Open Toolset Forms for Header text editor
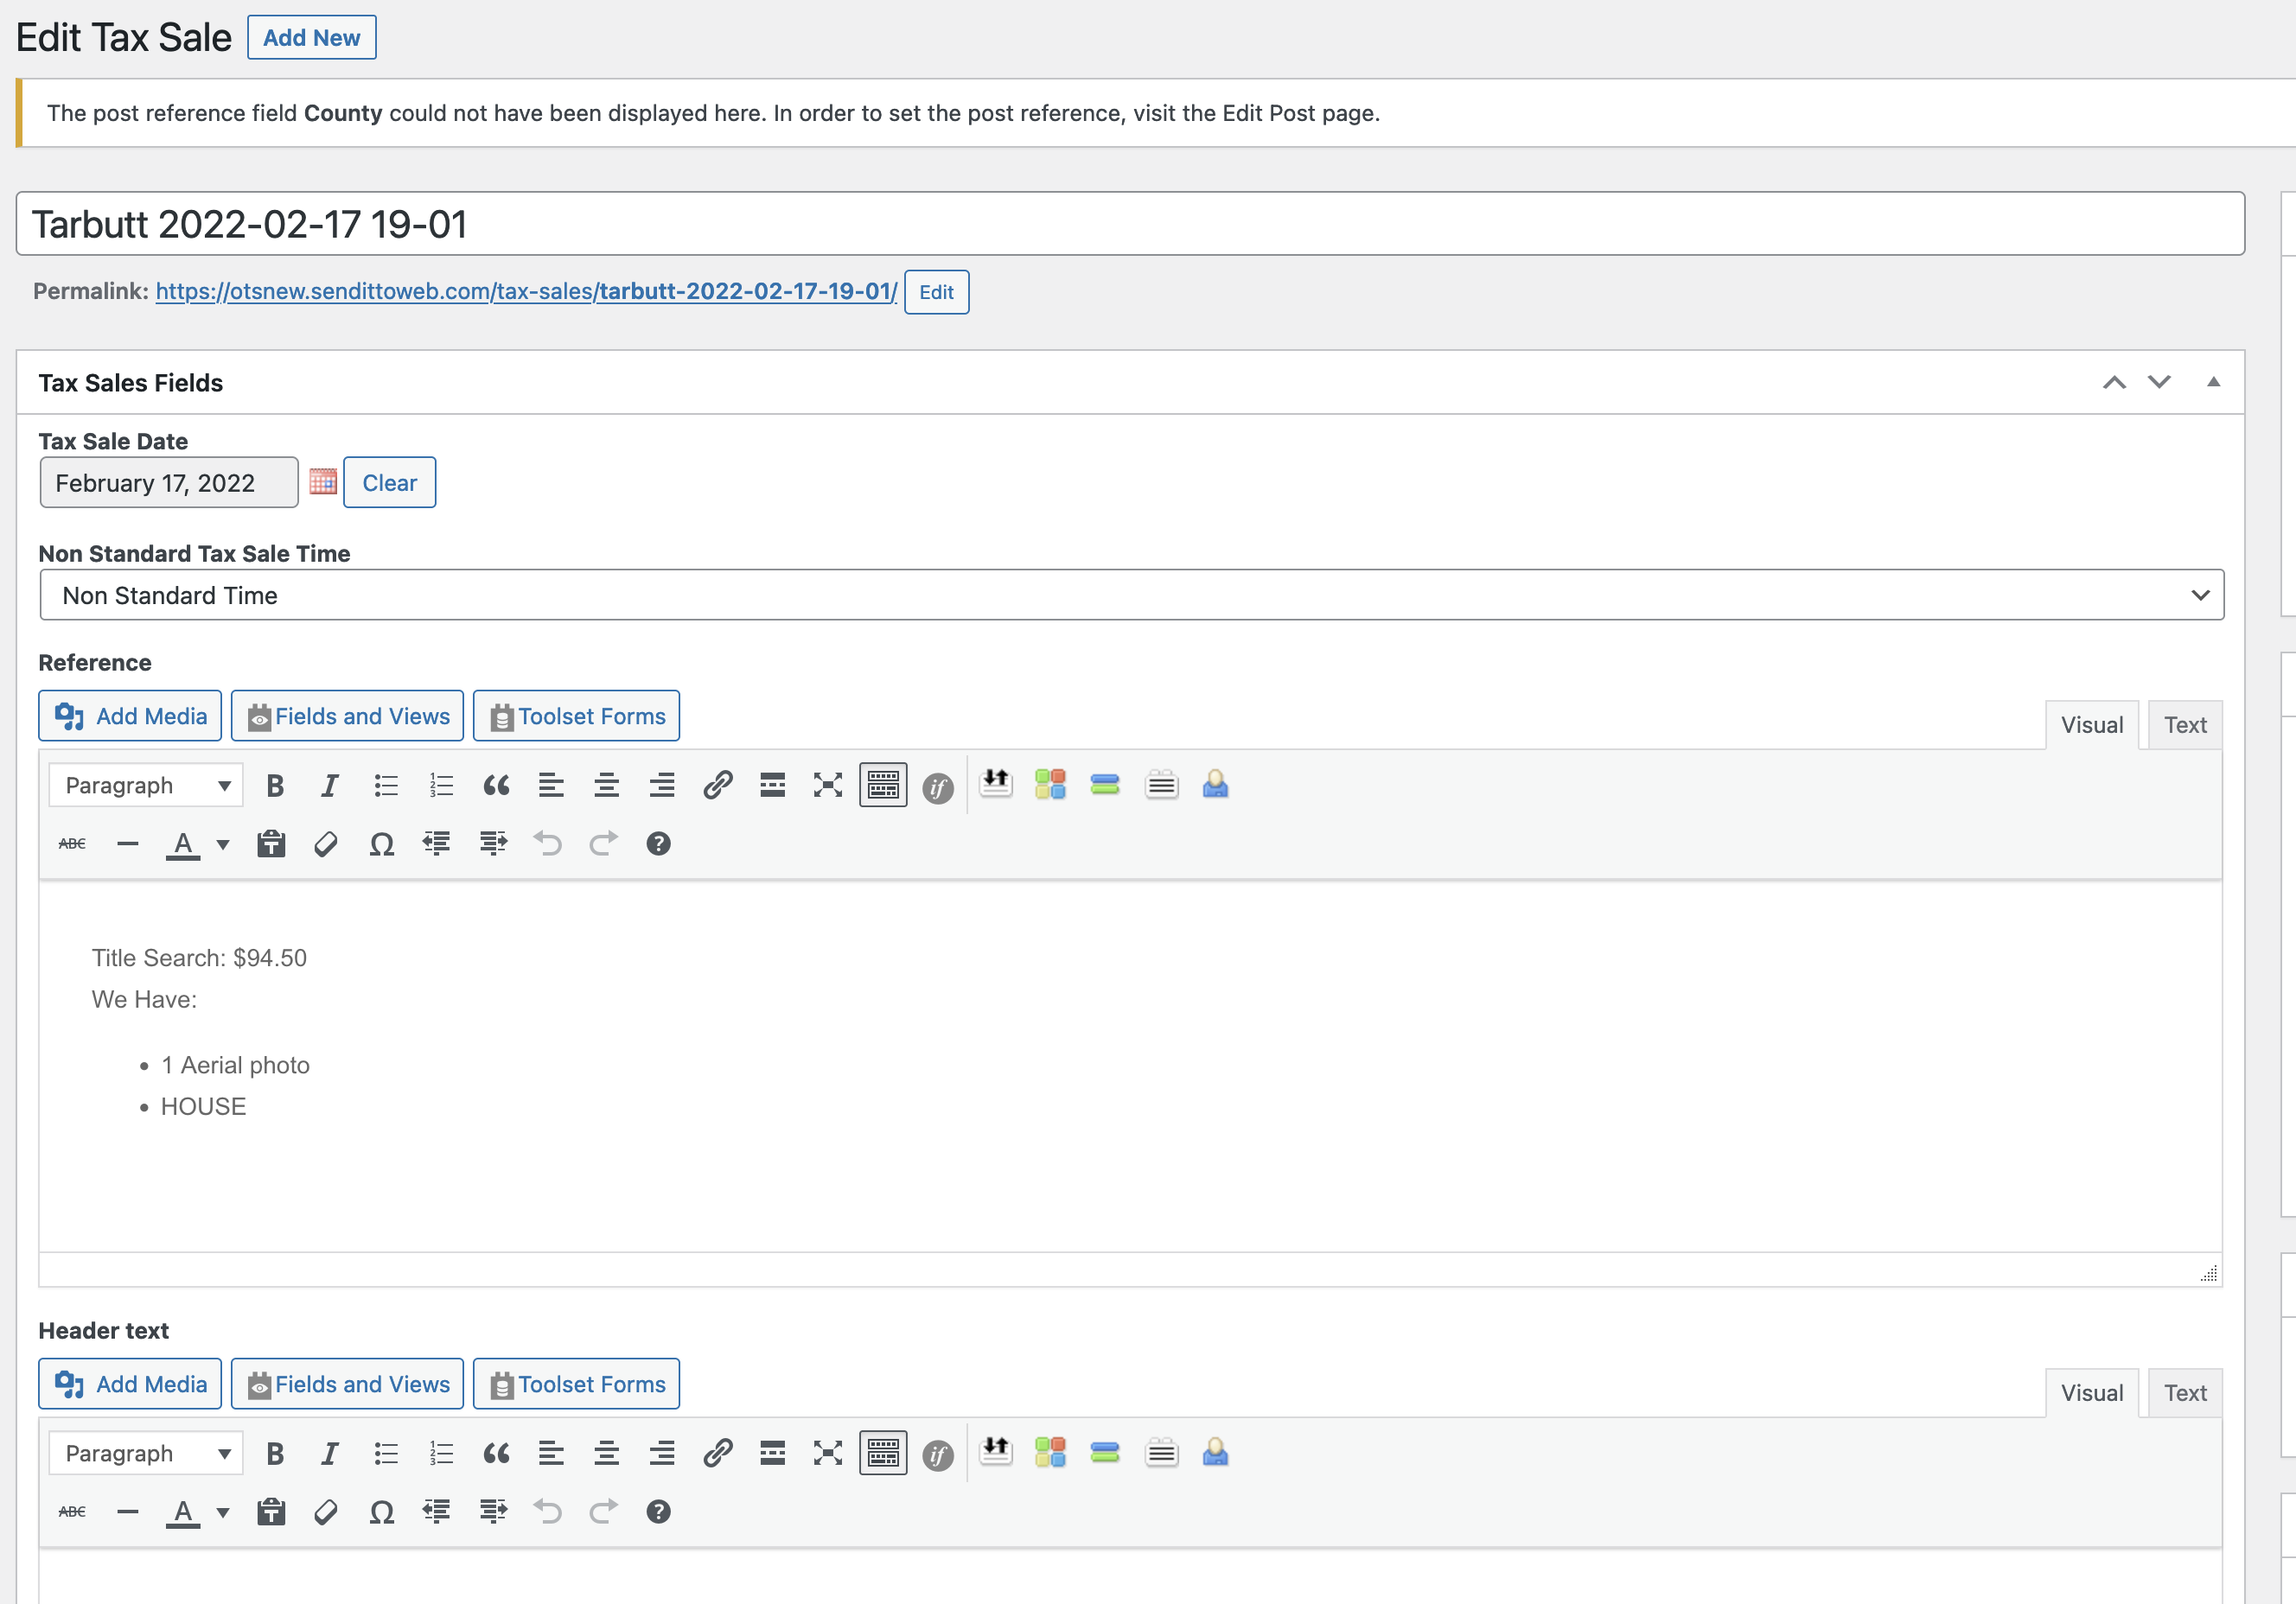 576,1384
